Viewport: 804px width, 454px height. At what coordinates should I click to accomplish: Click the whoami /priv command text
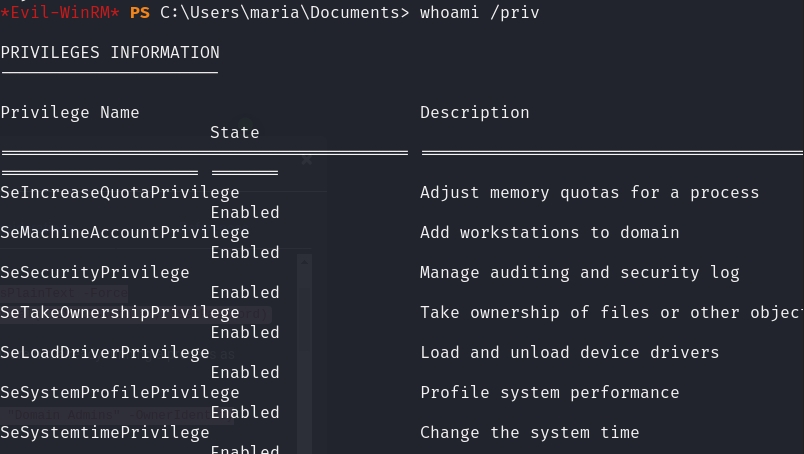coord(479,13)
